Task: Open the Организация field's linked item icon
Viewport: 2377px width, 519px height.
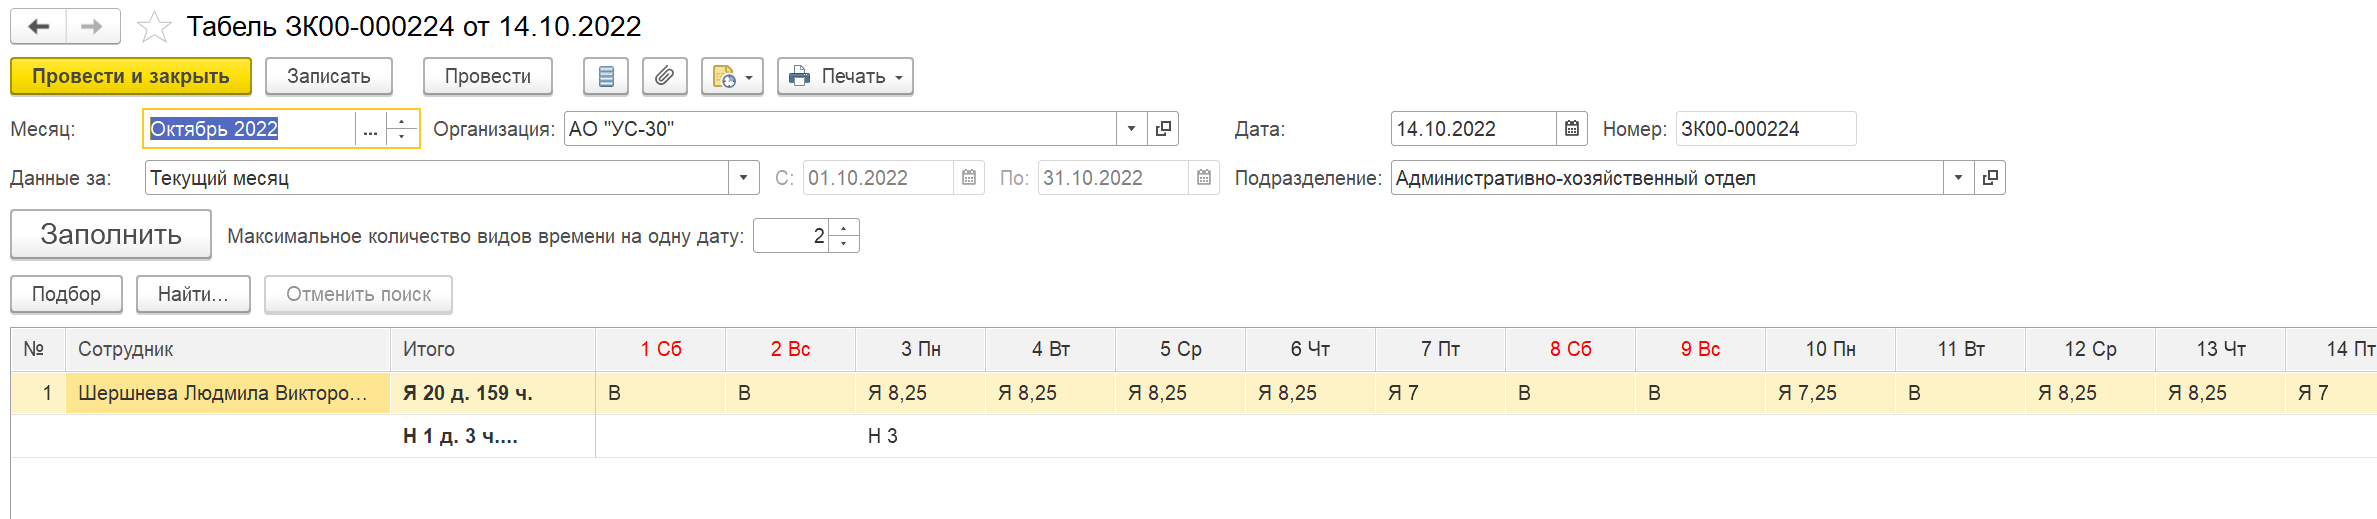Action: tap(1163, 129)
